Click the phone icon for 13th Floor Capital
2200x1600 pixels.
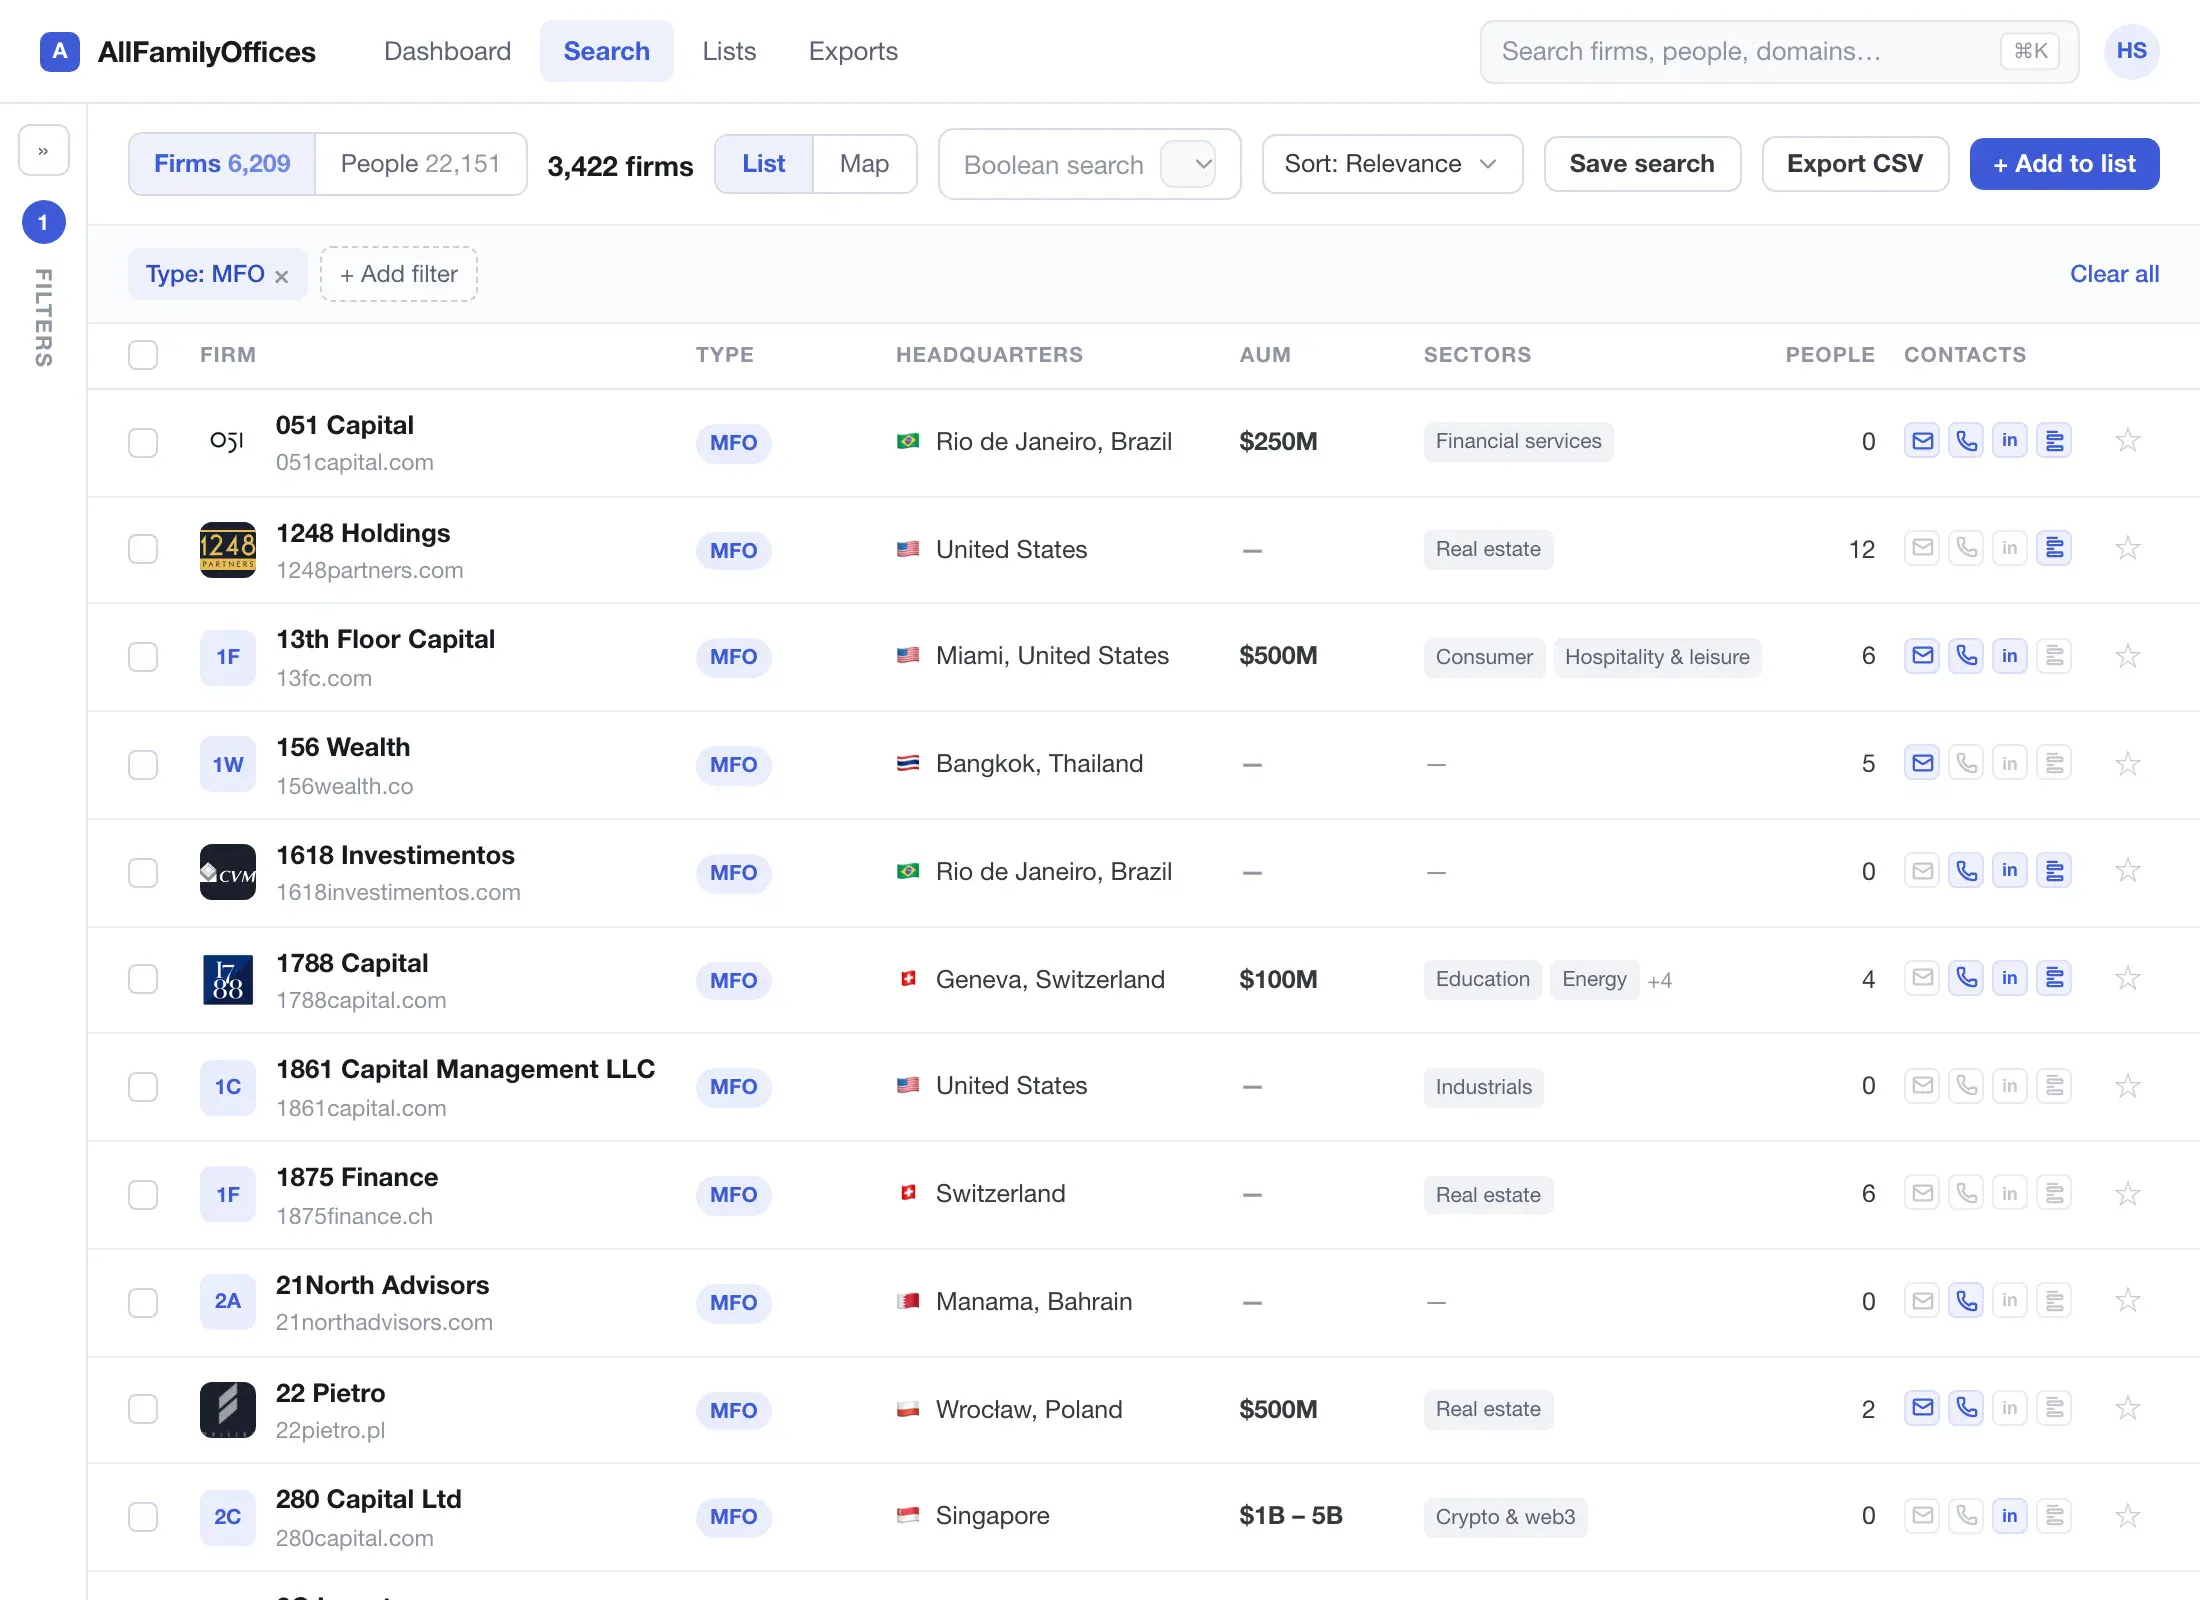tap(1966, 656)
